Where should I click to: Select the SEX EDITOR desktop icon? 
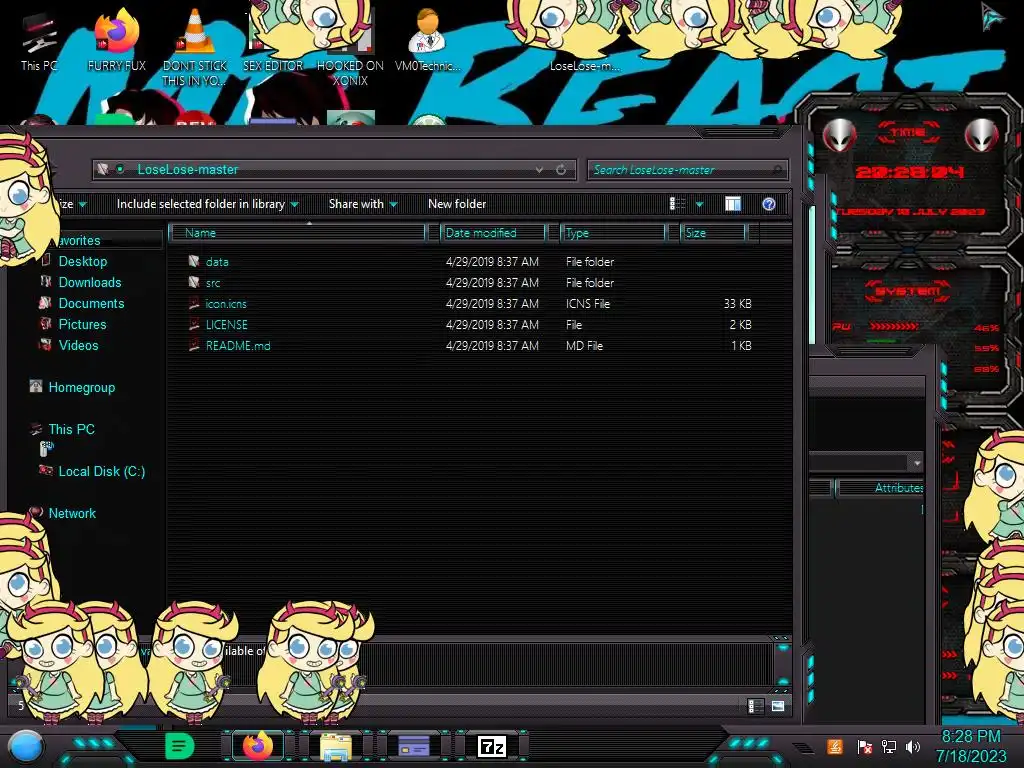point(273,41)
